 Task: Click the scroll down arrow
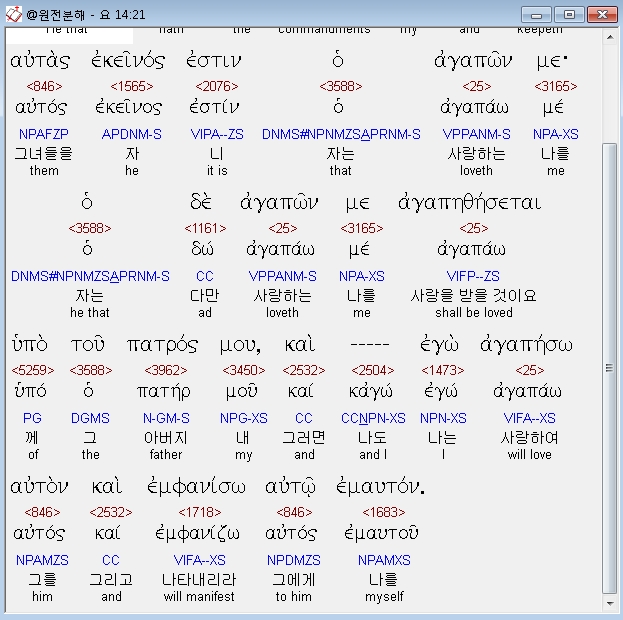point(609,603)
